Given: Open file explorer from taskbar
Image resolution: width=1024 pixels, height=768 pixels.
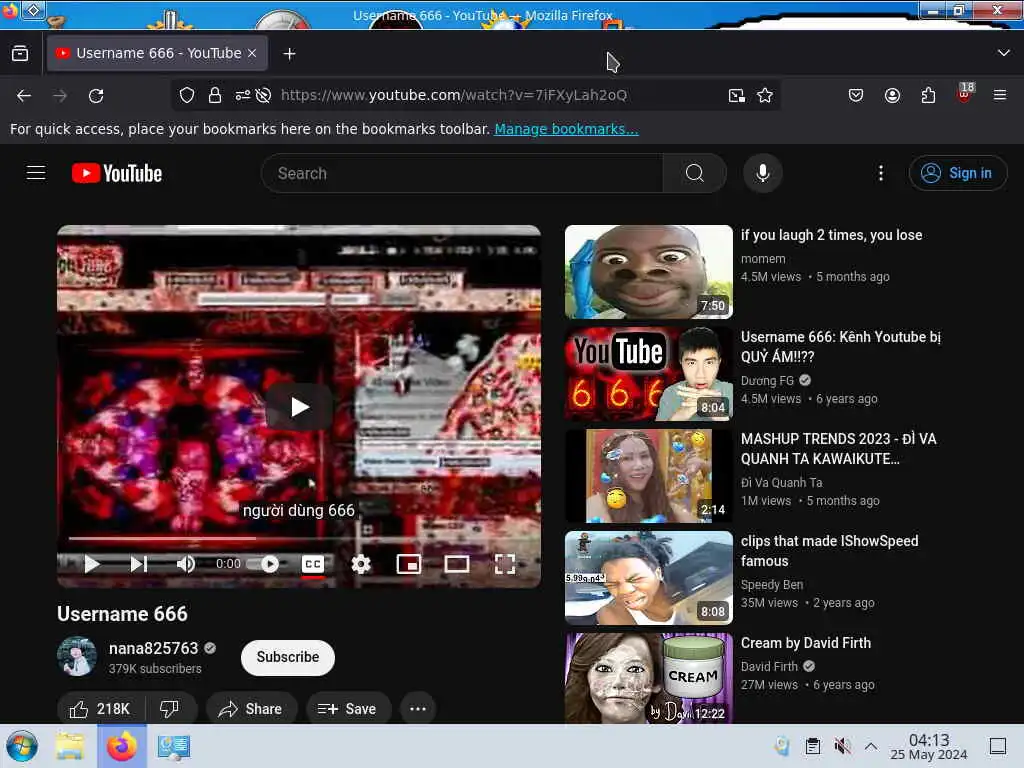Looking at the screenshot, I should [x=70, y=746].
